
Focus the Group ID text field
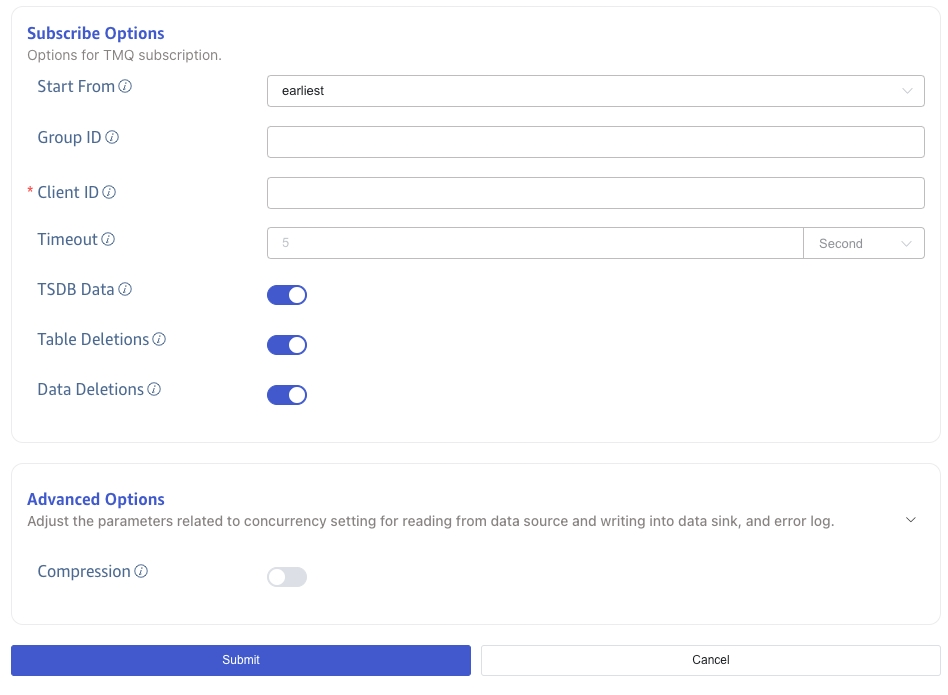tap(595, 142)
